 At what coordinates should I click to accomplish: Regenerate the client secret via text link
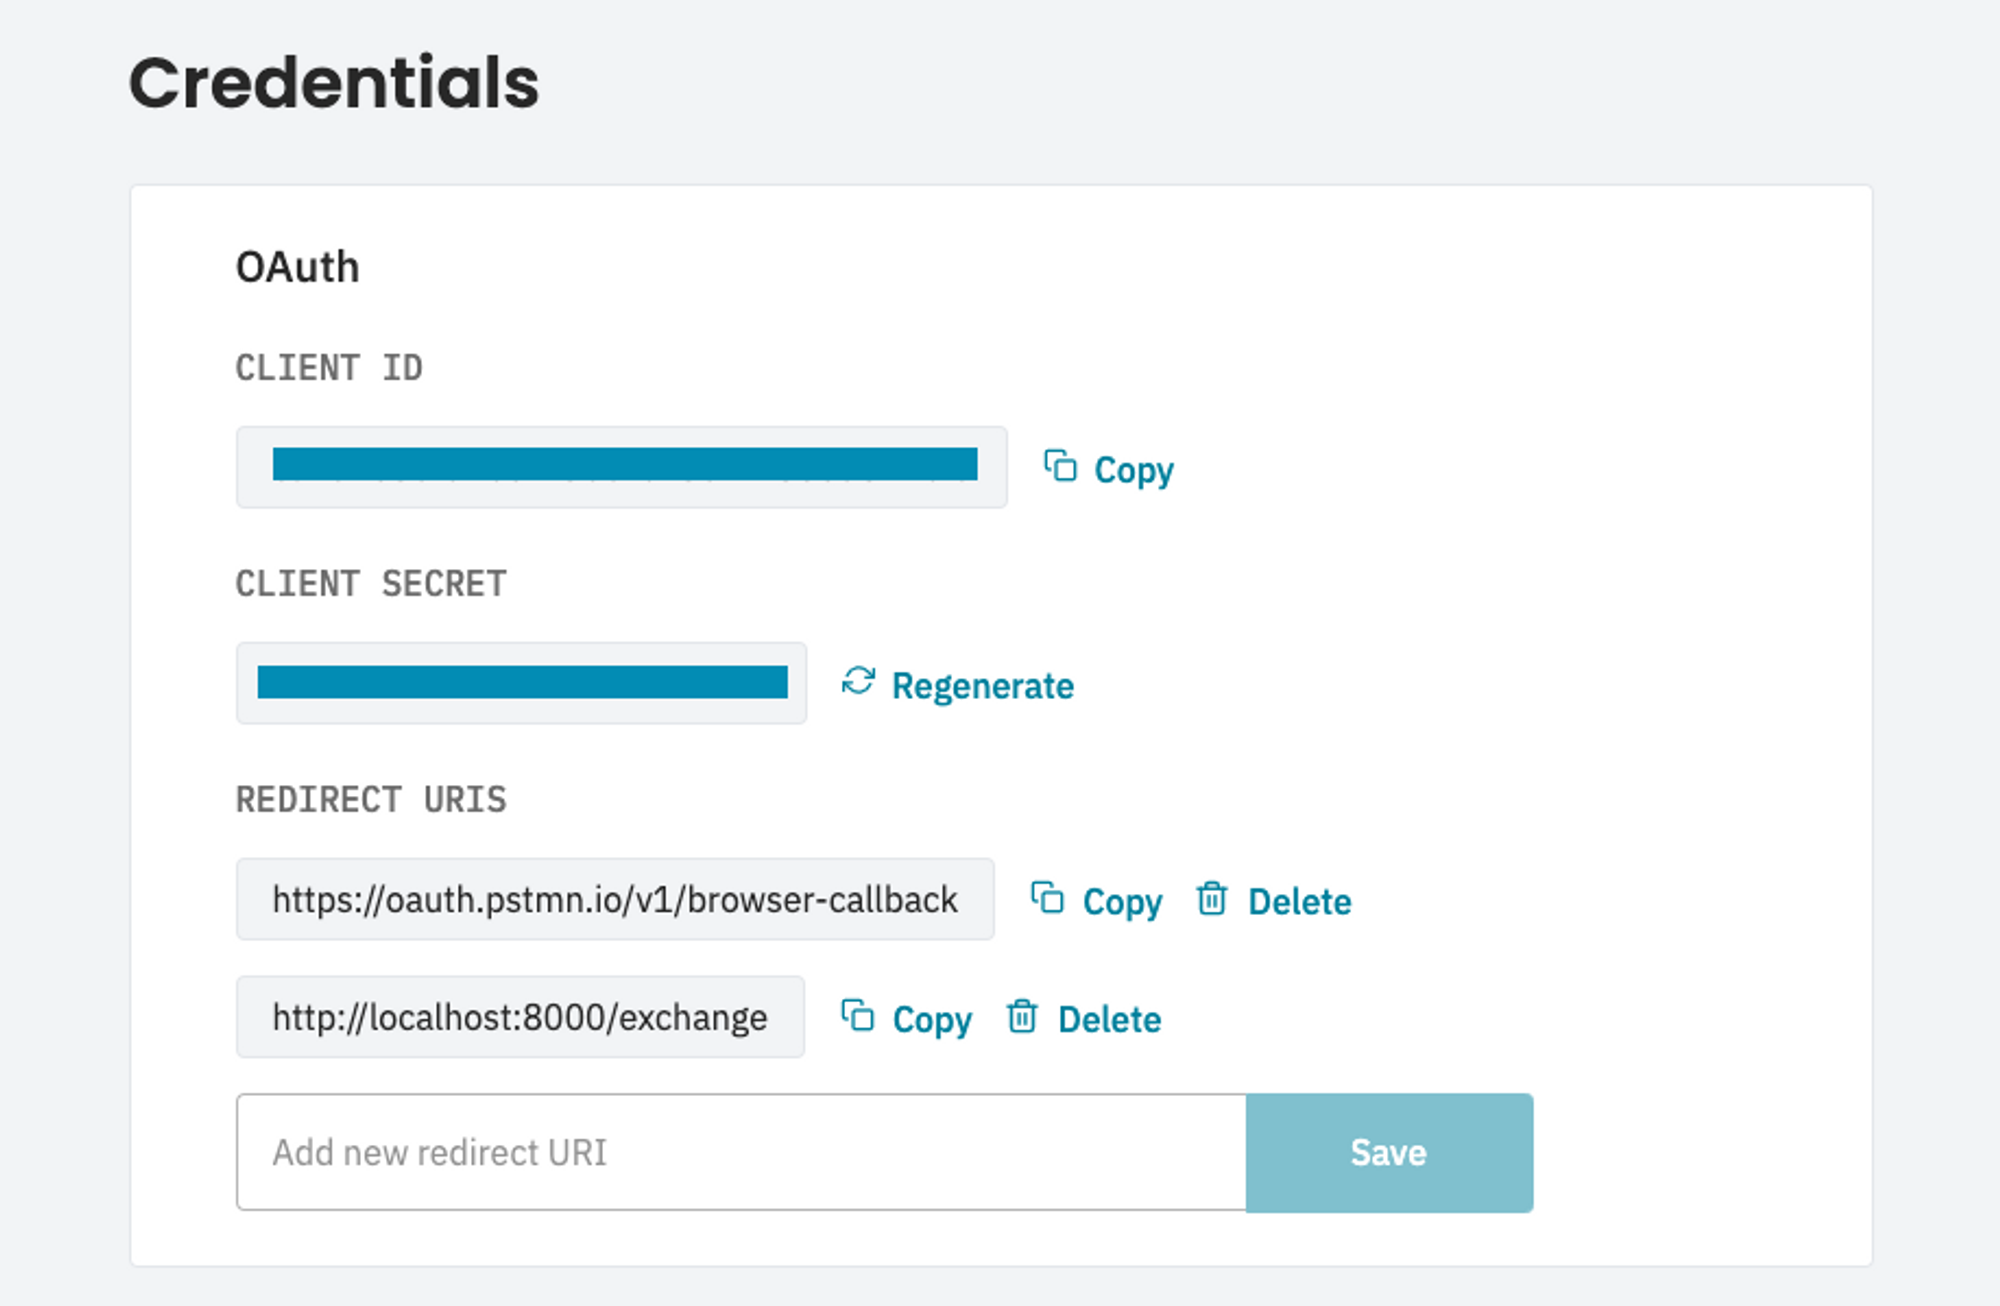click(982, 686)
